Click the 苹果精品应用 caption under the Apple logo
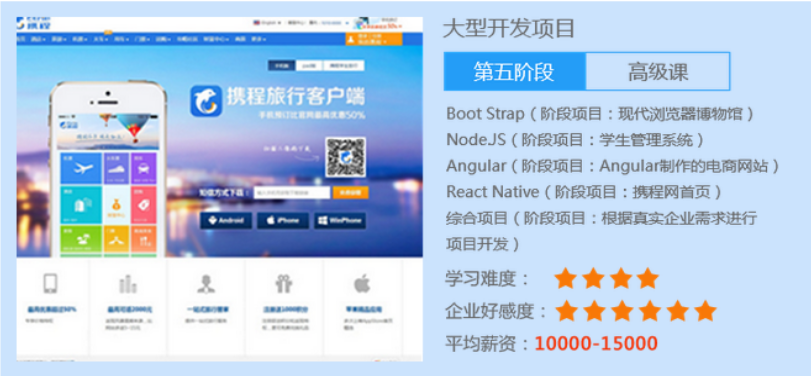The width and height of the screenshot is (811, 376). [x=363, y=310]
